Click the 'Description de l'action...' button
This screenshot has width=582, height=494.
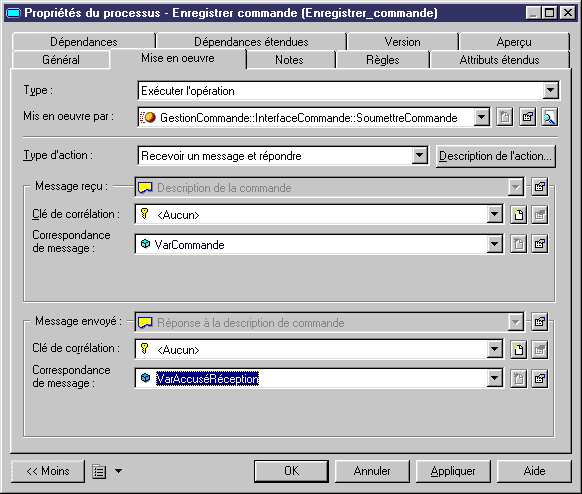point(496,156)
